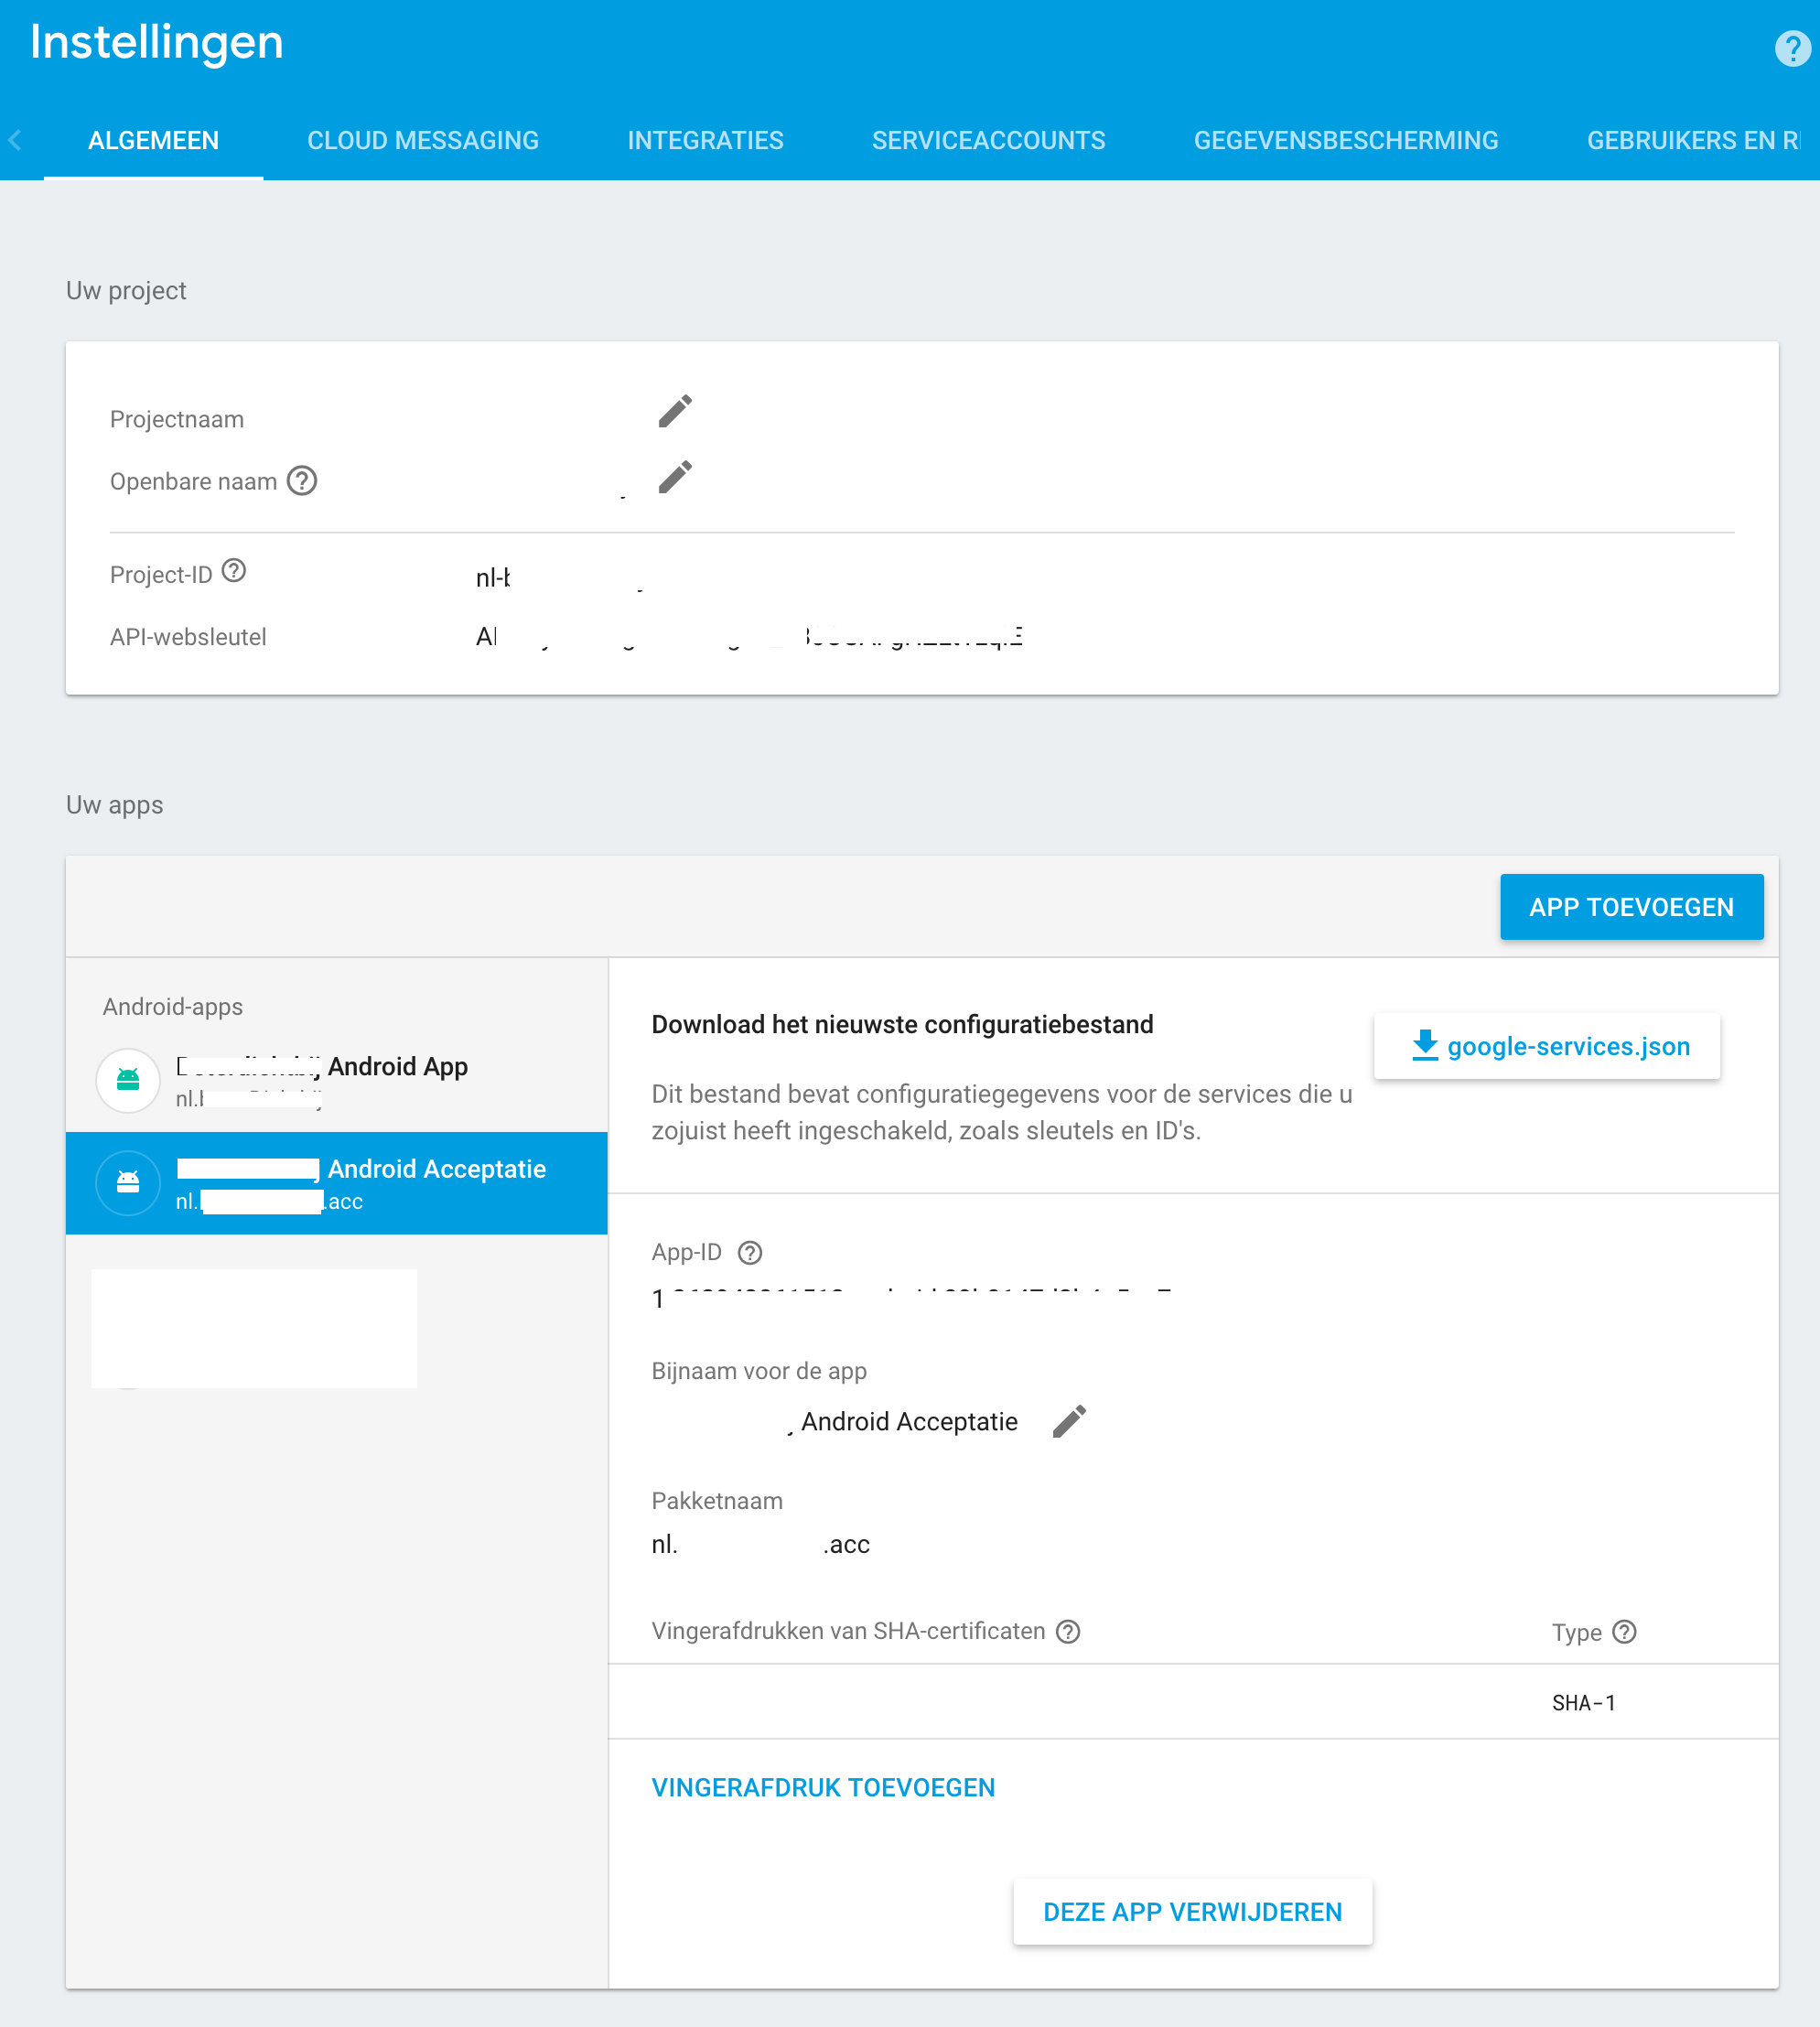Click help icon next to App-ID
Viewport: 1820px width, 2027px height.
pyautogui.click(x=750, y=1252)
